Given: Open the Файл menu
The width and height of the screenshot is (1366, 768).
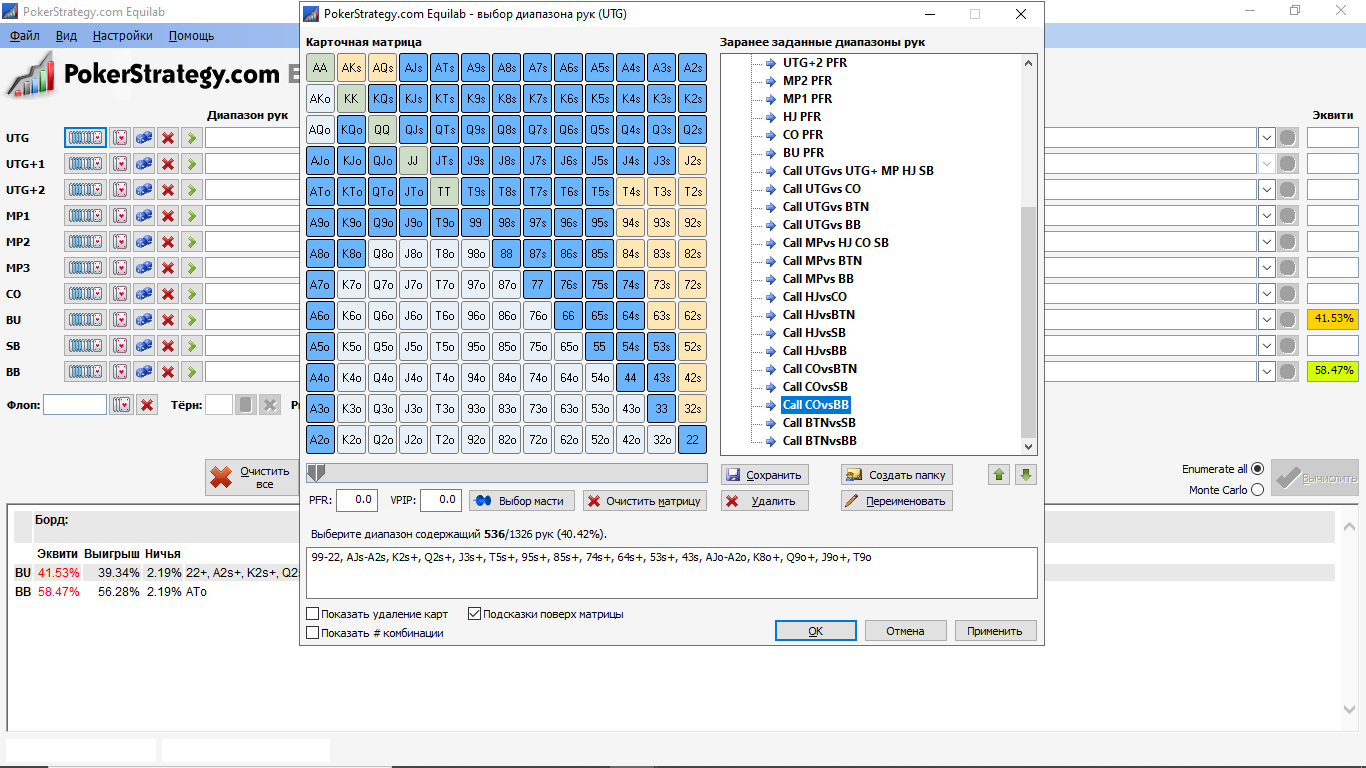Looking at the screenshot, I should click(25, 35).
